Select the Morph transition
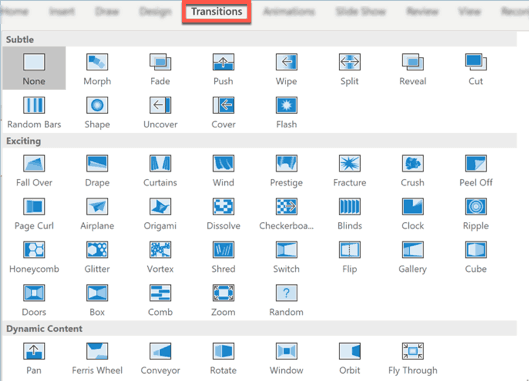The image size is (529, 381). (x=97, y=69)
